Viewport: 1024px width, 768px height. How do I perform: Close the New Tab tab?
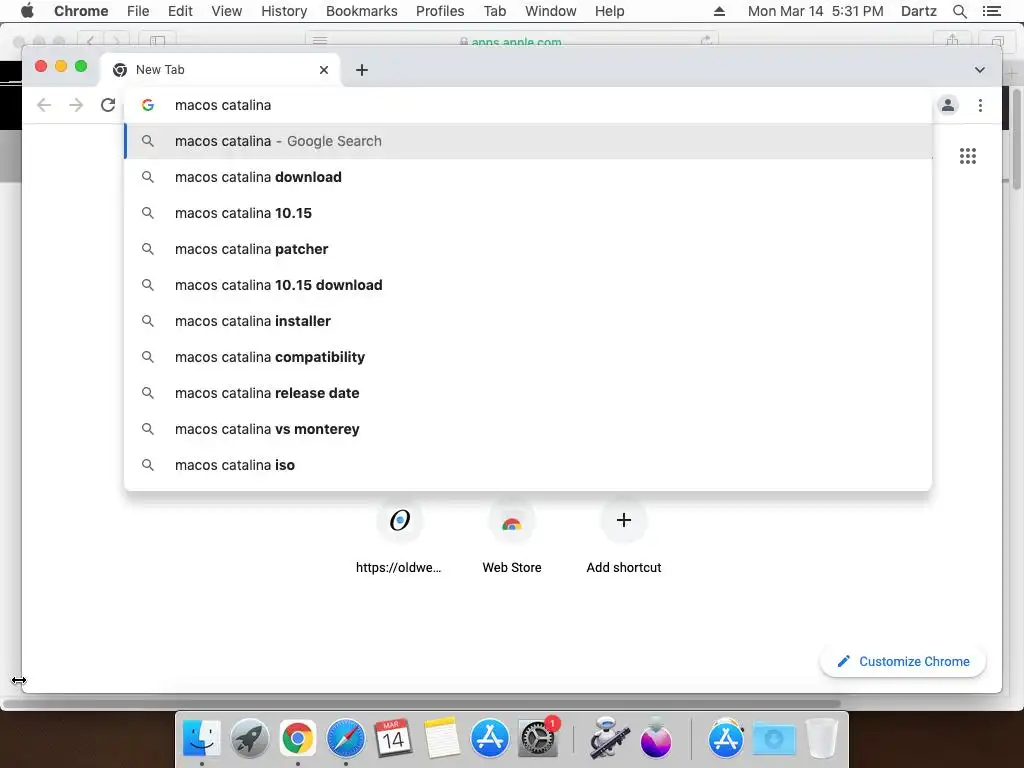click(324, 70)
